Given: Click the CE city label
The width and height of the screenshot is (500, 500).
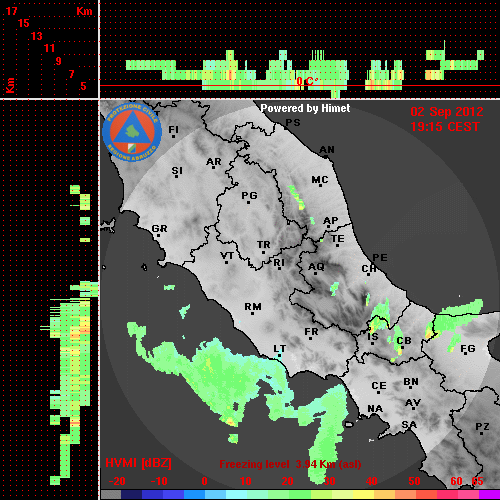Looking at the screenshot, I should (379, 386).
